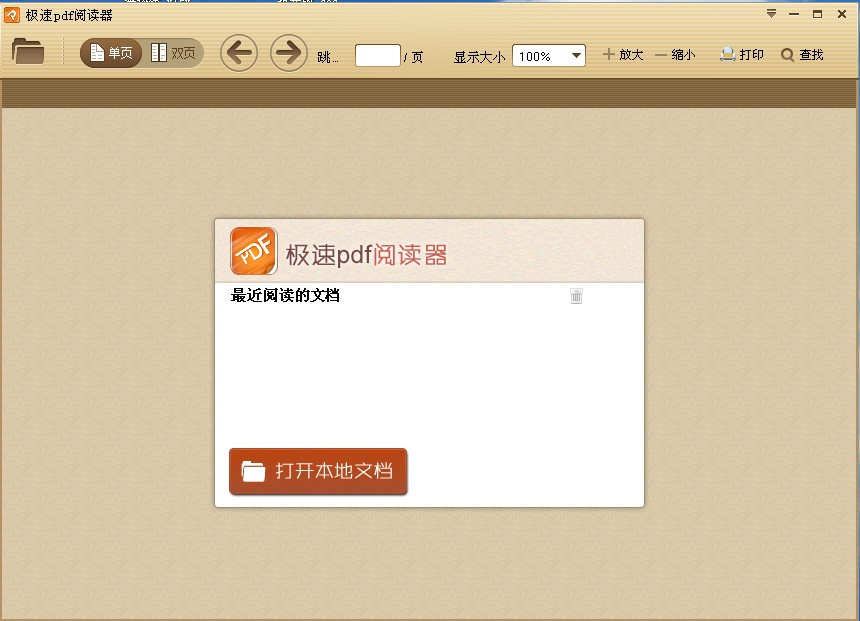
Task: Click 缩小 to zoom out
Action: pos(675,54)
